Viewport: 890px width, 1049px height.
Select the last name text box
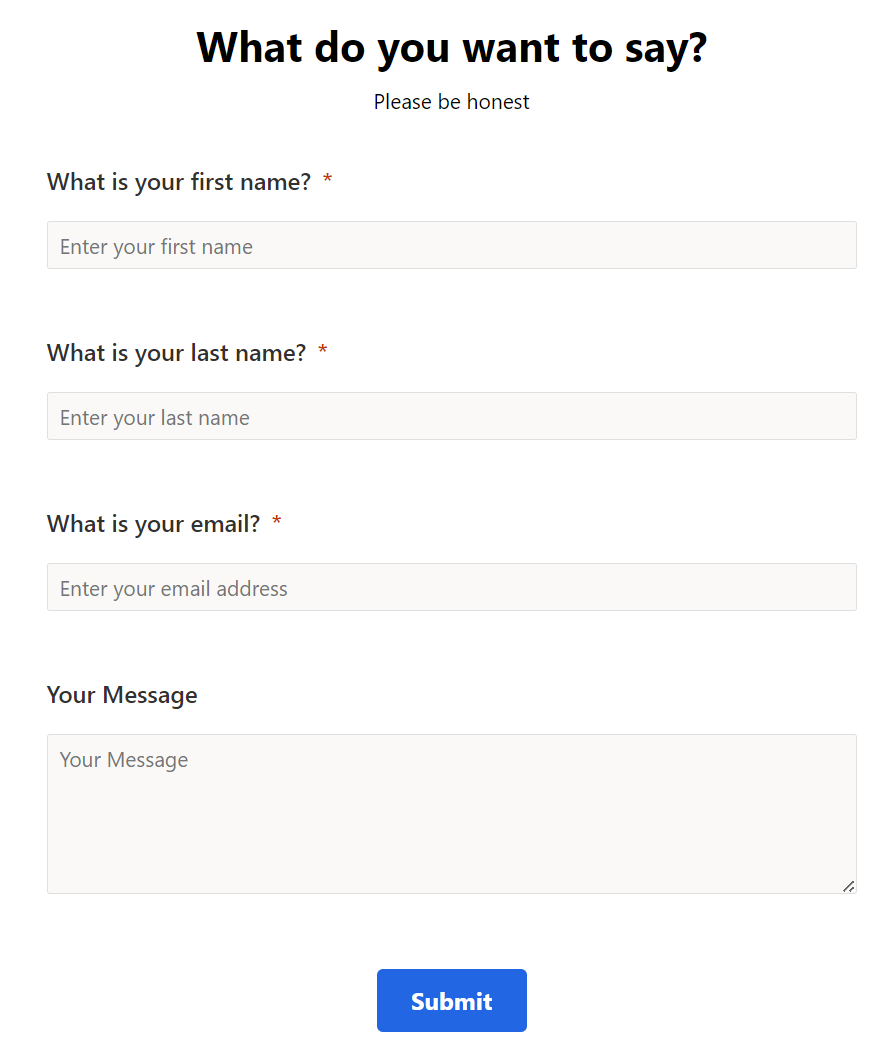[x=451, y=416]
